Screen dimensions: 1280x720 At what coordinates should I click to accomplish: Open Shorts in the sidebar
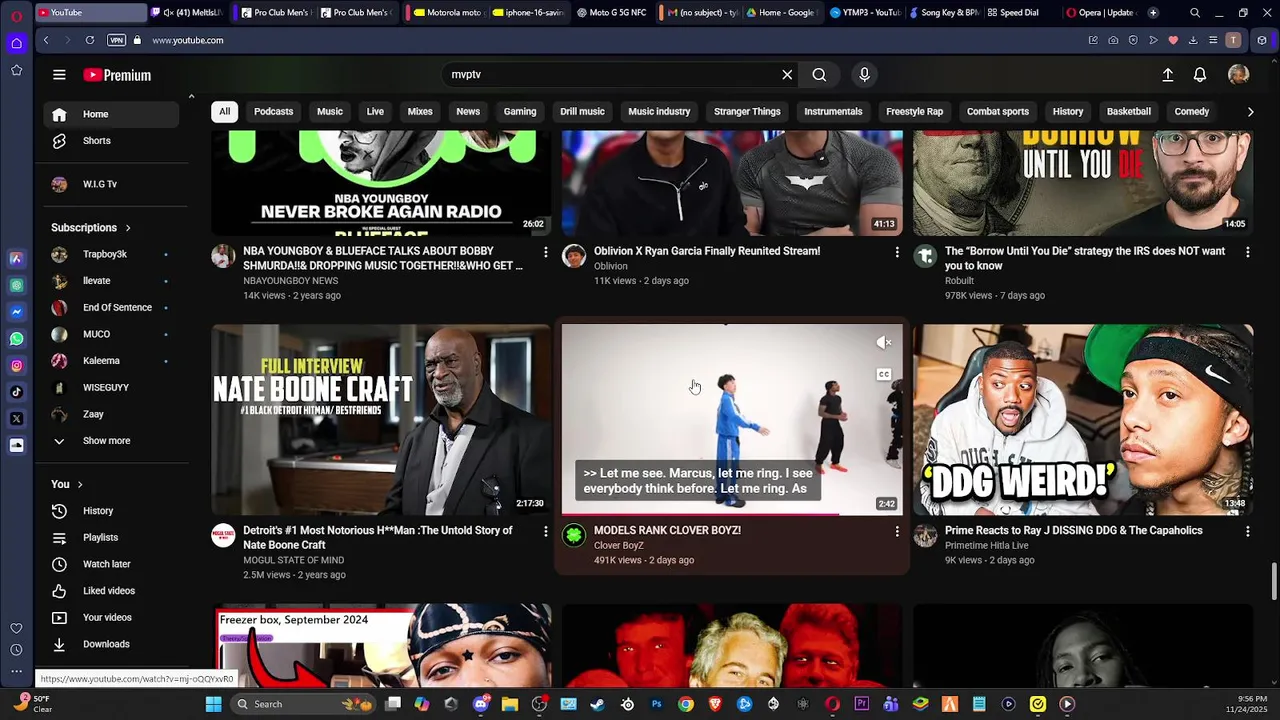coord(111,141)
